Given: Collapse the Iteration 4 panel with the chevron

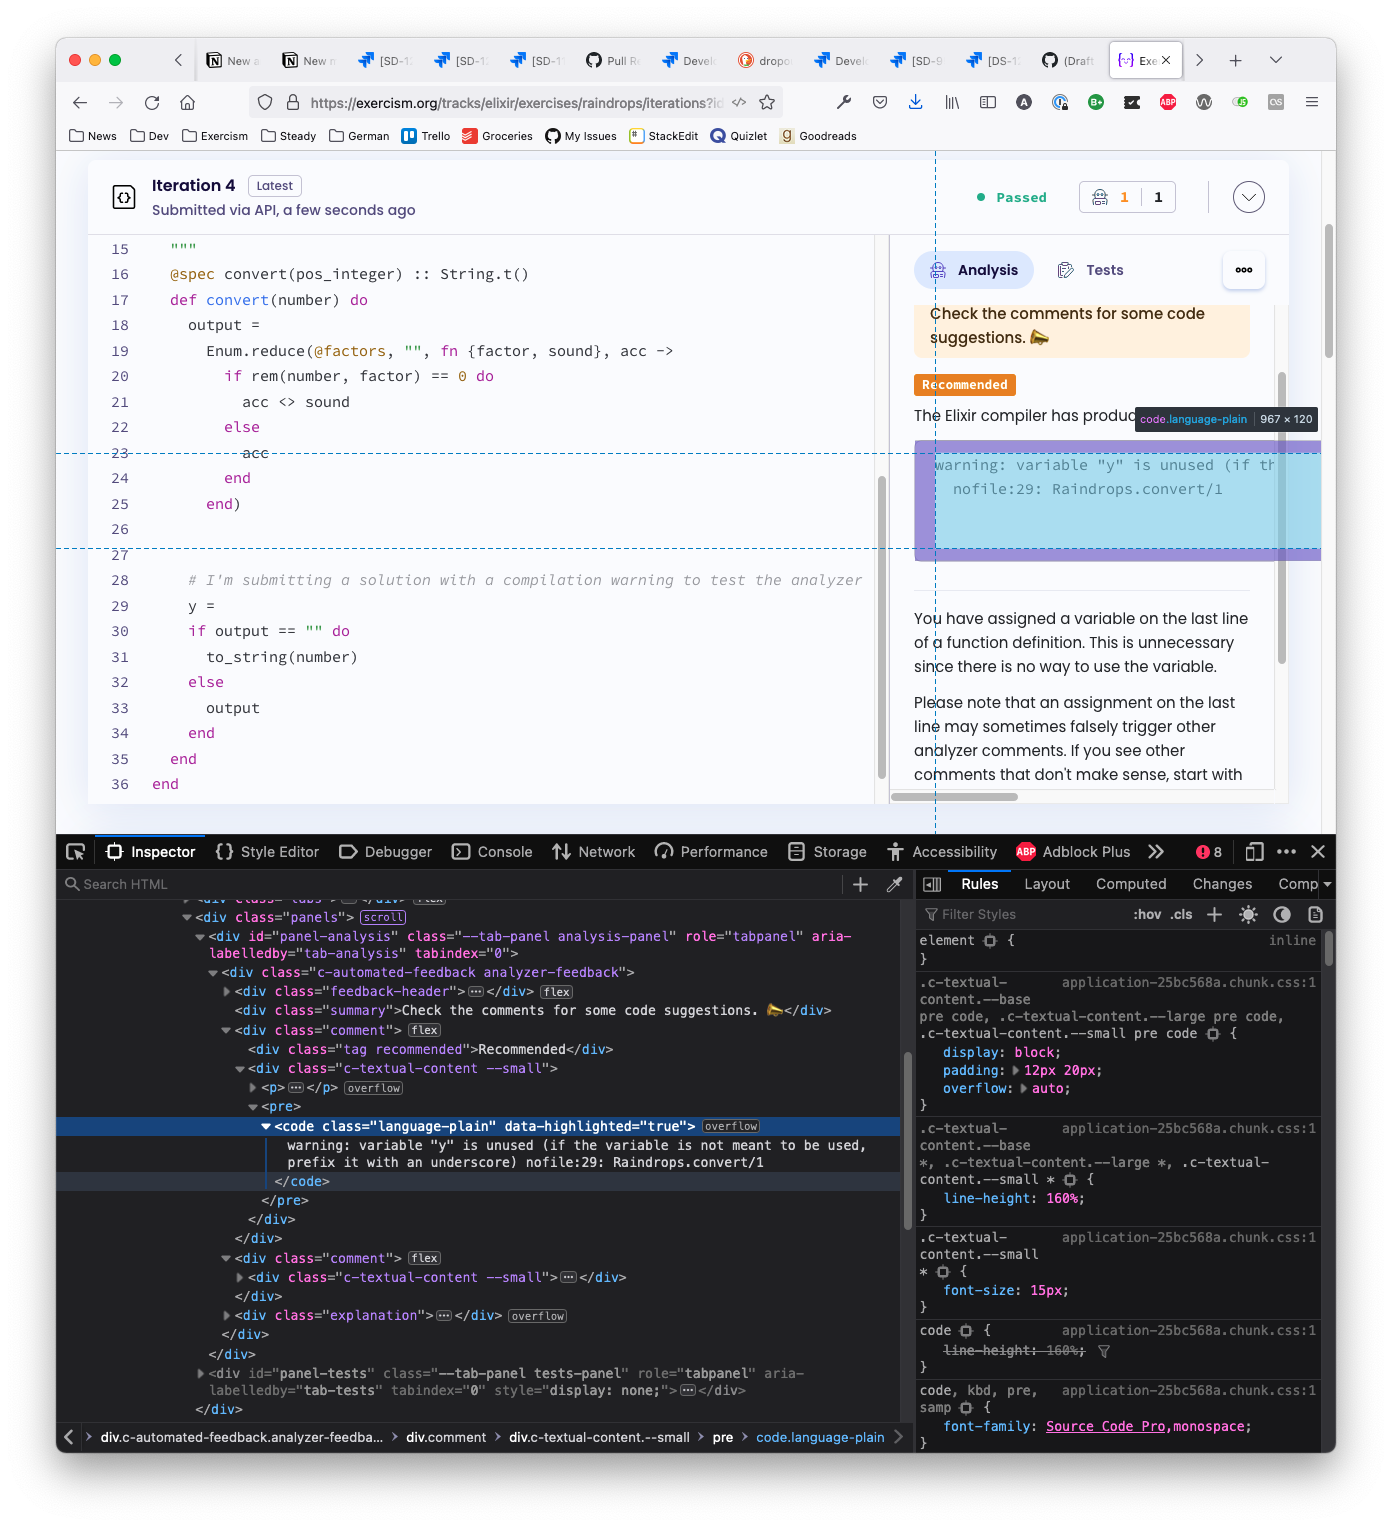Looking at the screenshot, I should tap(1248, 197).
